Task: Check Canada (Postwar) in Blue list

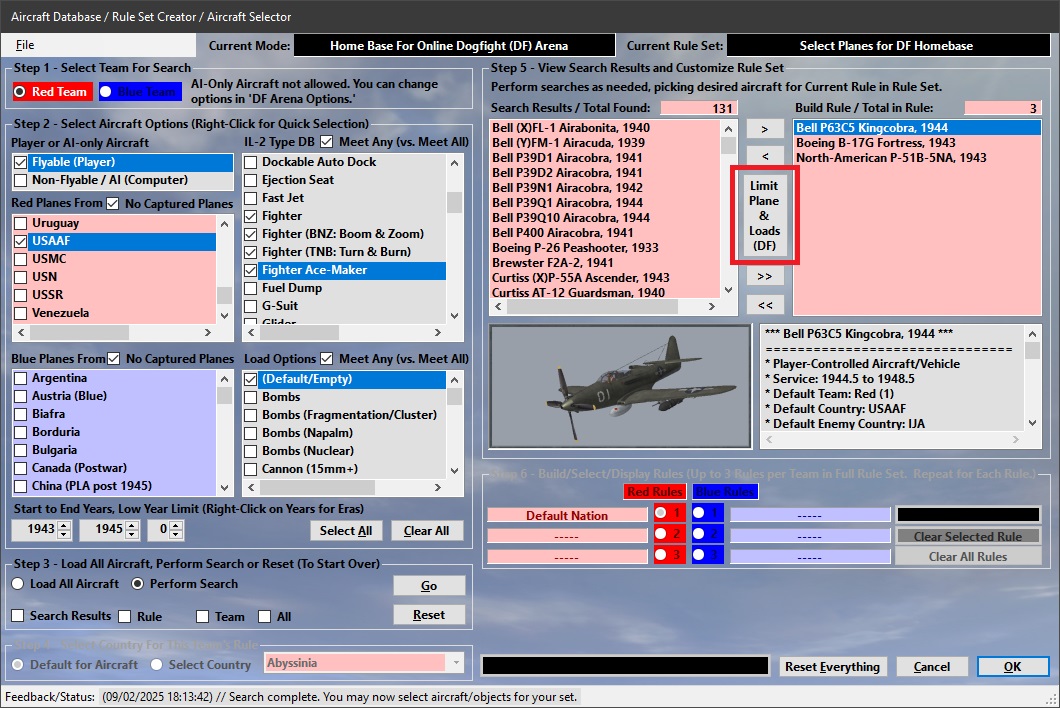Action: point(21,468)
